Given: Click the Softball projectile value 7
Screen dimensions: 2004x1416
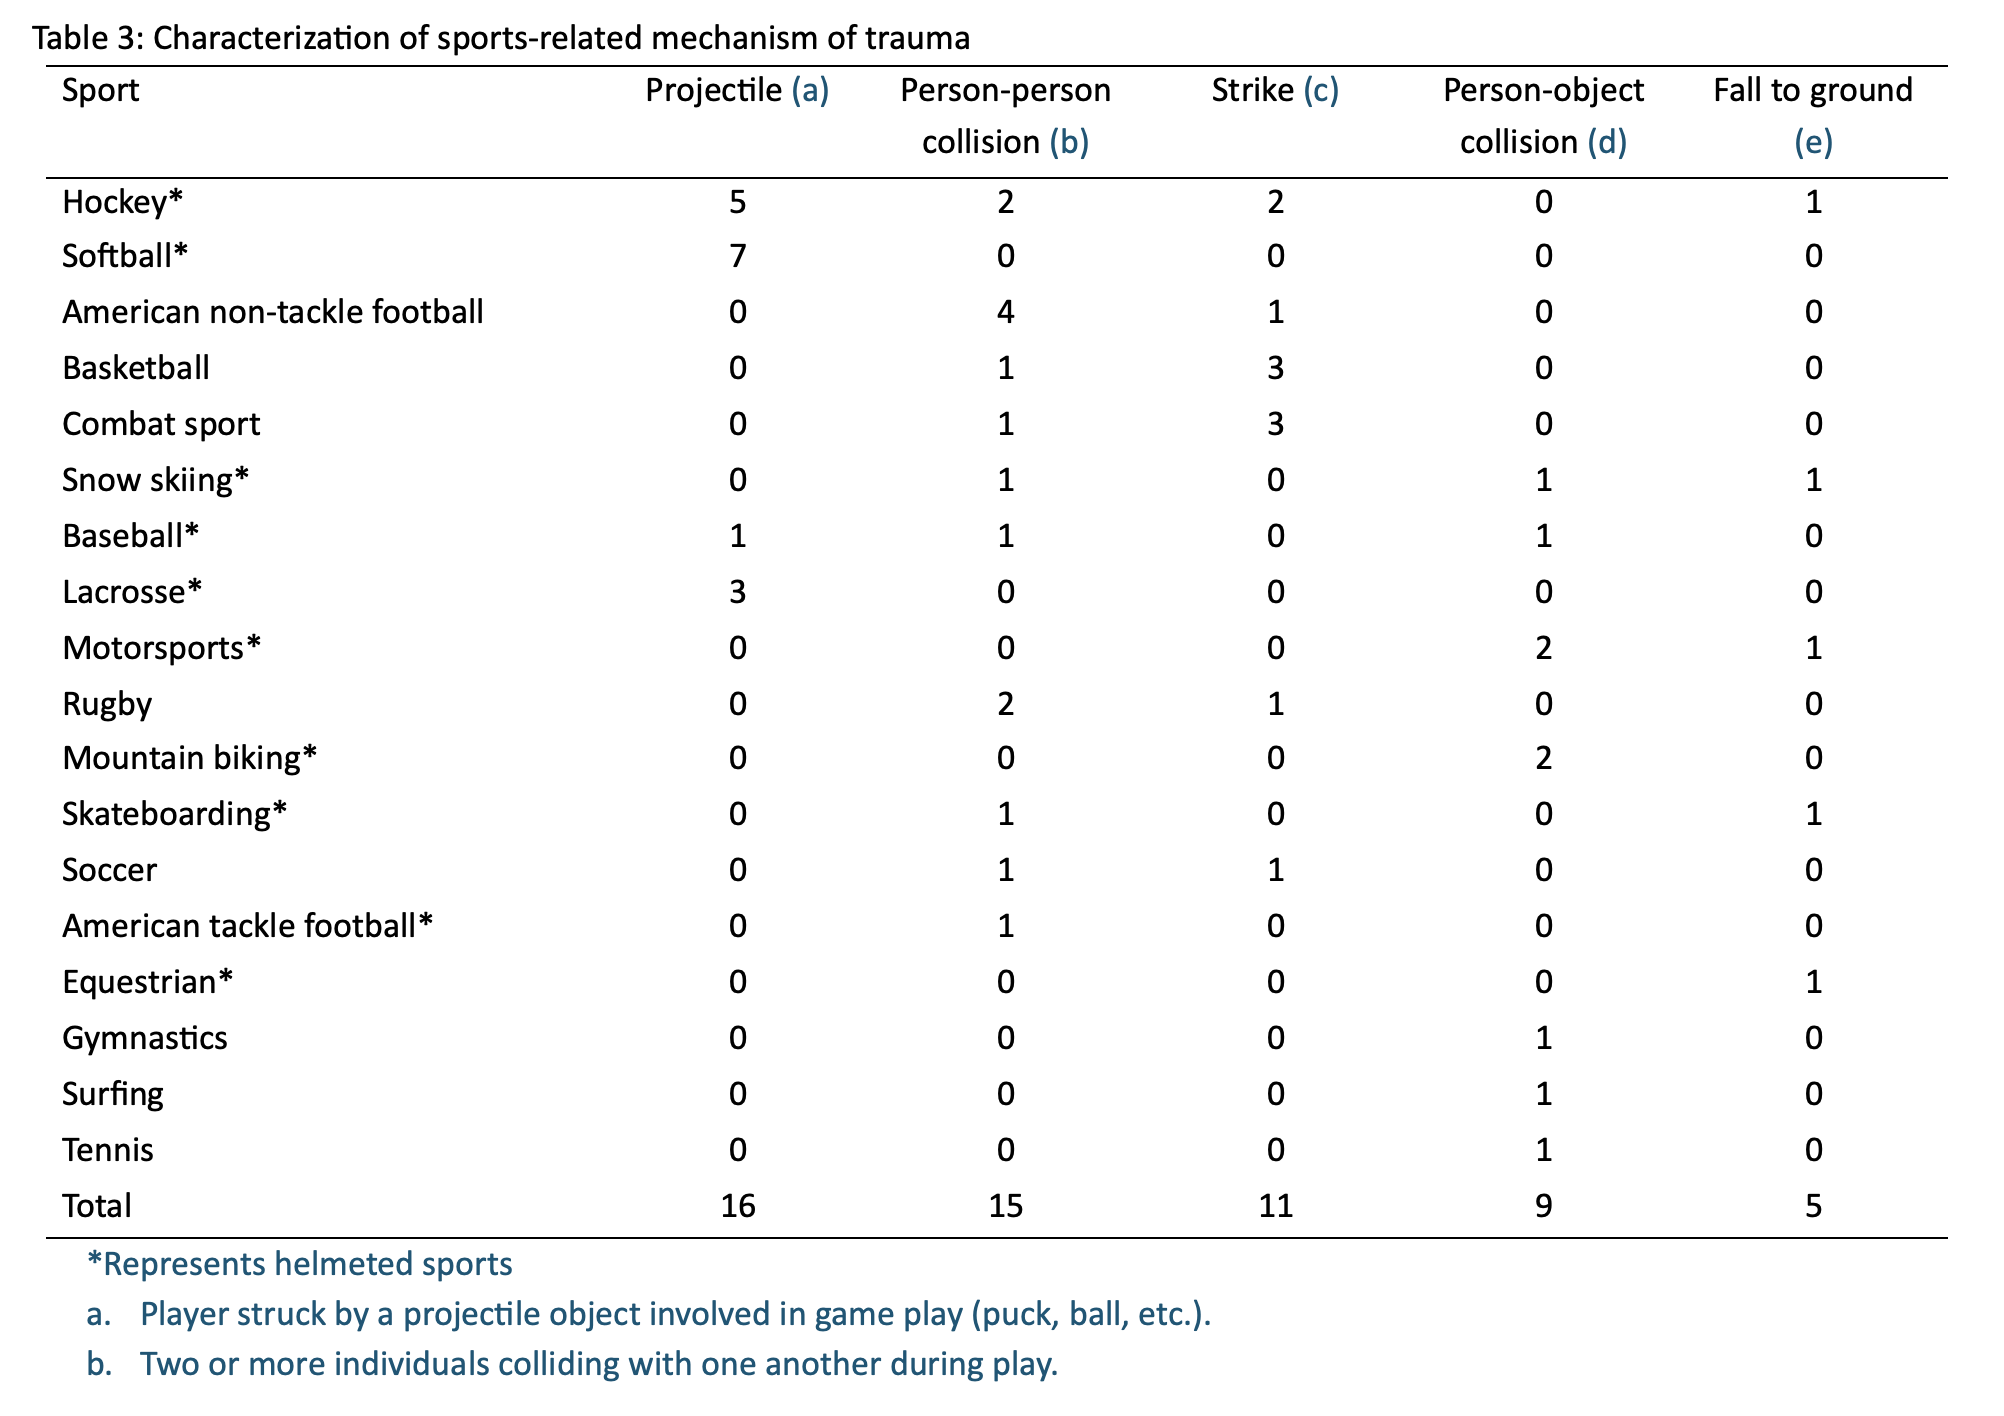Looking at the screenshot, I should 738,257.
